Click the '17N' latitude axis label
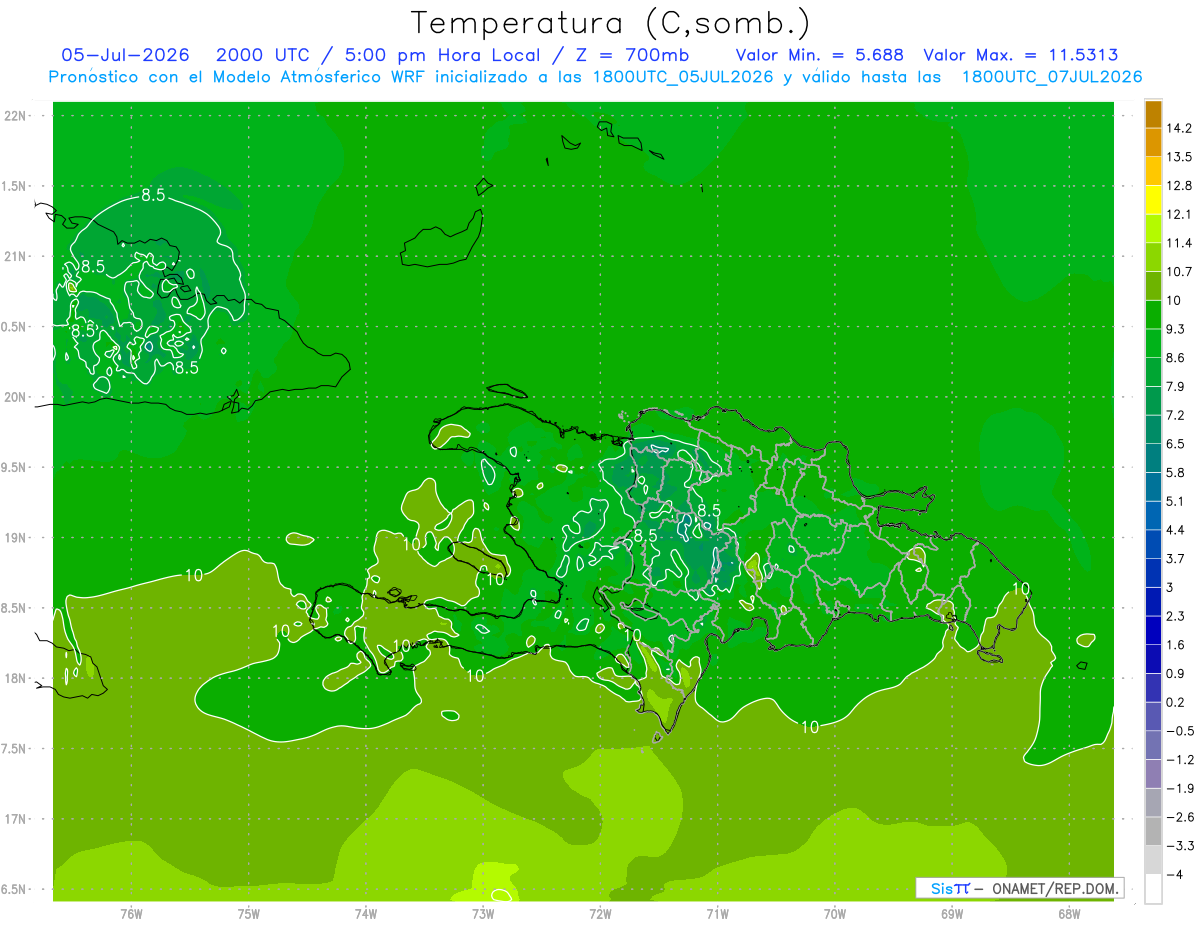The image size is (1200, 927). click(x=16, y=819)
